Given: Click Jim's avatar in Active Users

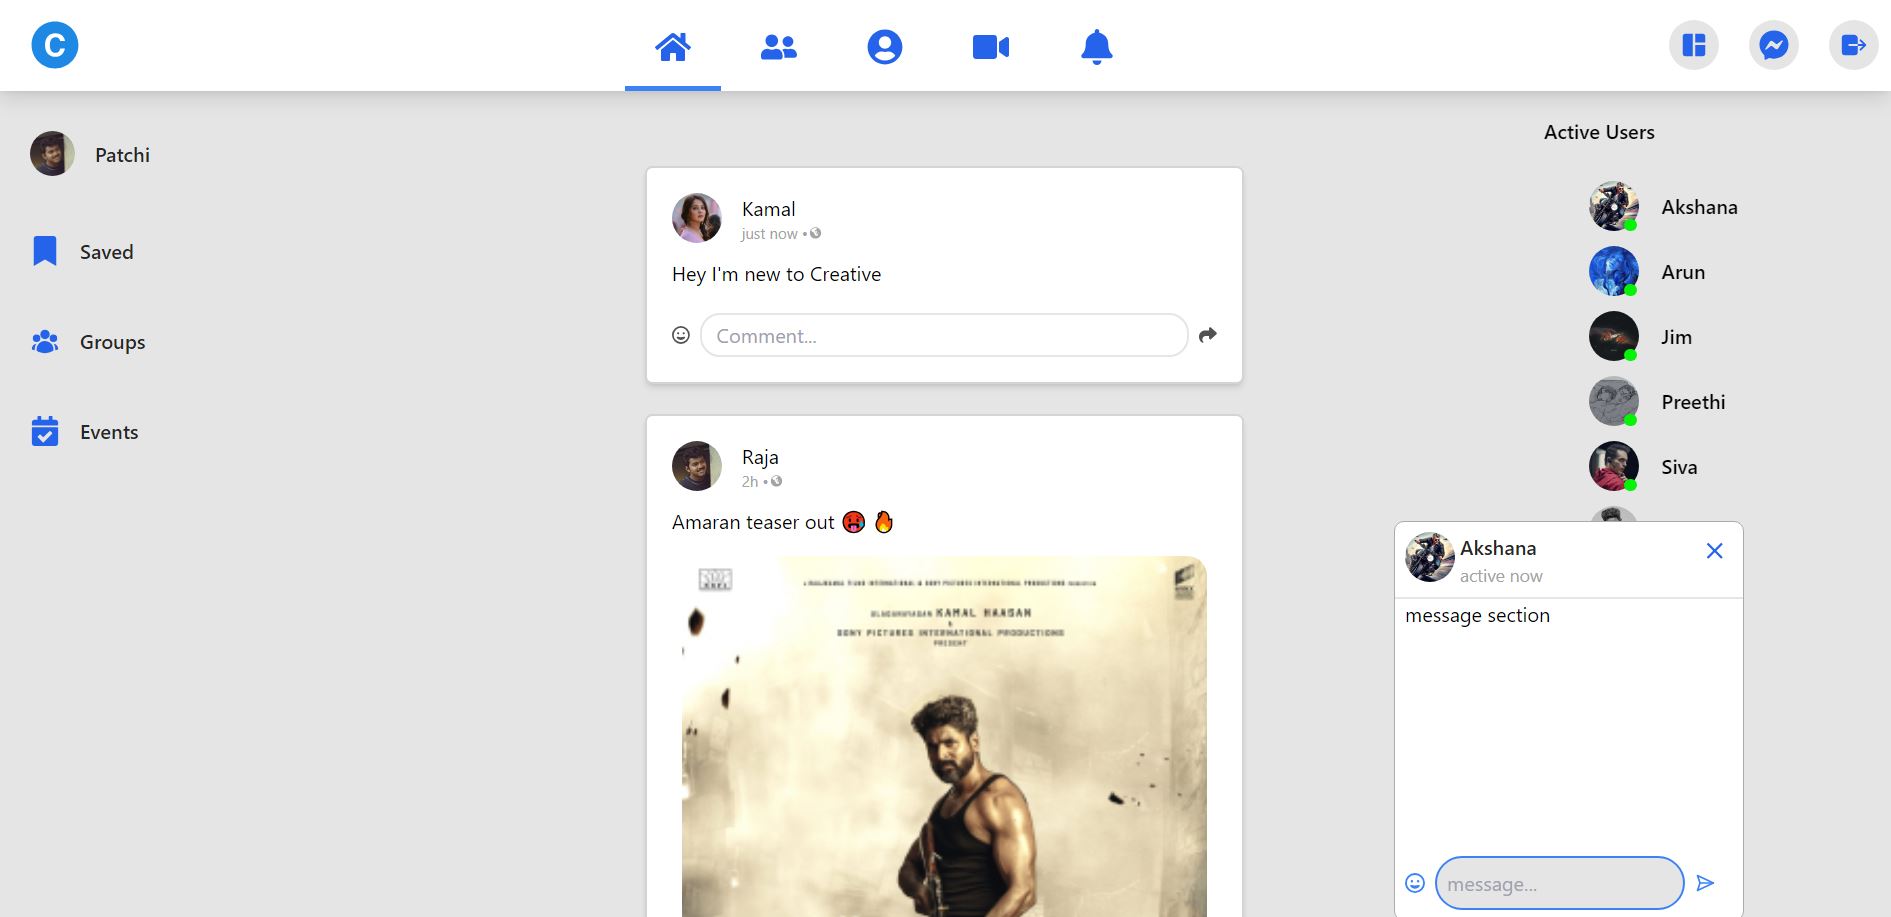Looking at the screenshot, I should (x=1614, y=336).
